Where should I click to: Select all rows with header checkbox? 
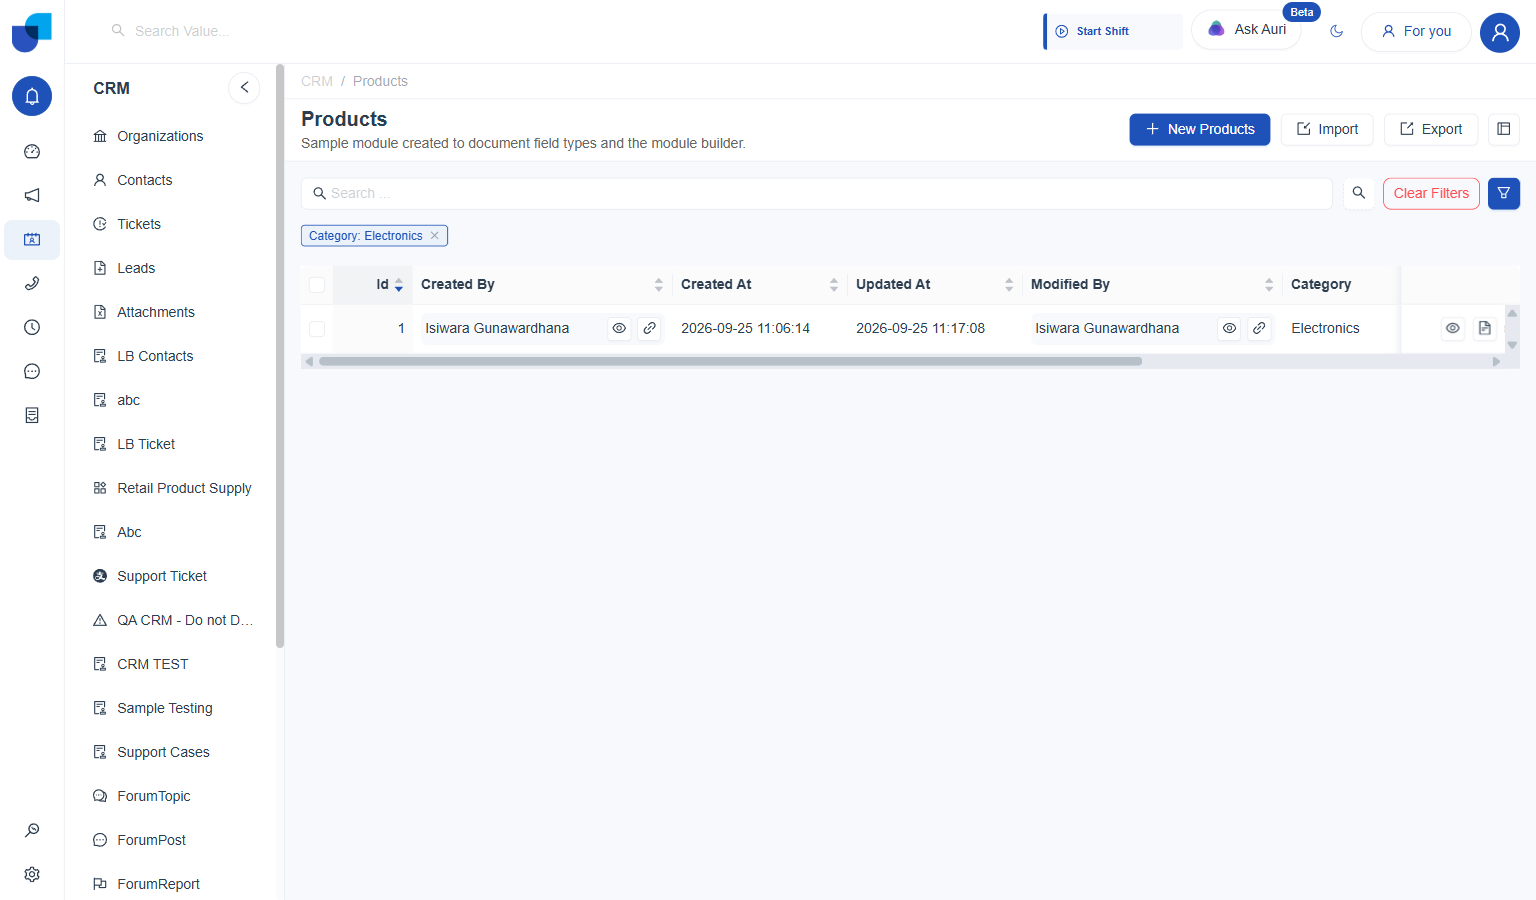317,285
